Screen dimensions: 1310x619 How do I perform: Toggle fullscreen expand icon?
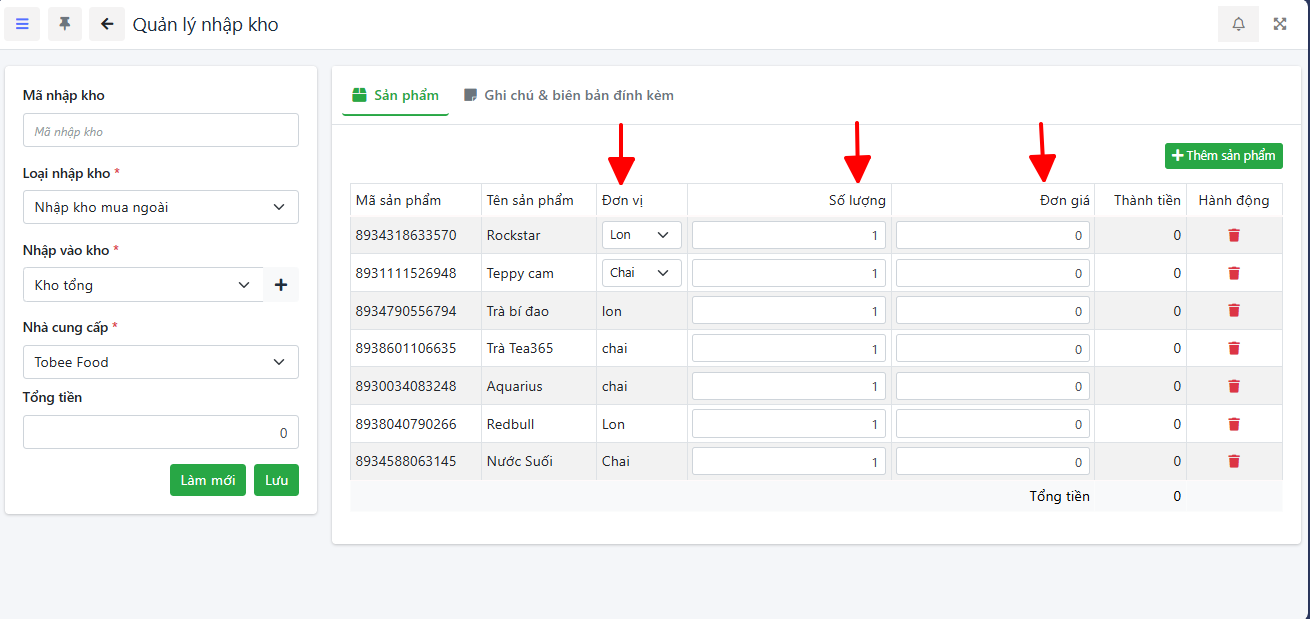click(x=1279, y=24)
